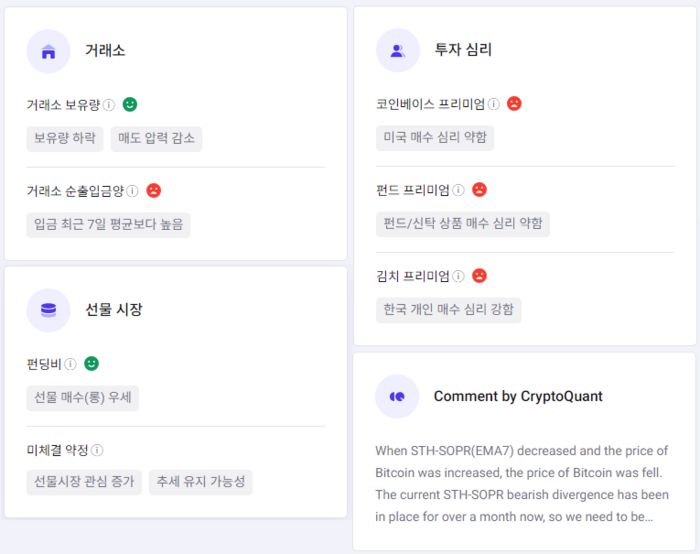This screenshot has width=700, height=554.
Task: Click info icon next to 김치 프리미엄
Action: pos(459,275)
